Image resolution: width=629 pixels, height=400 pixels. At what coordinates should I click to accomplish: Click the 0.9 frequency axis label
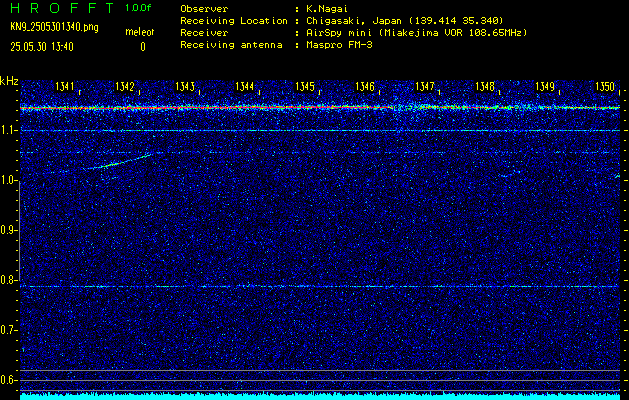tap(7, 230)
